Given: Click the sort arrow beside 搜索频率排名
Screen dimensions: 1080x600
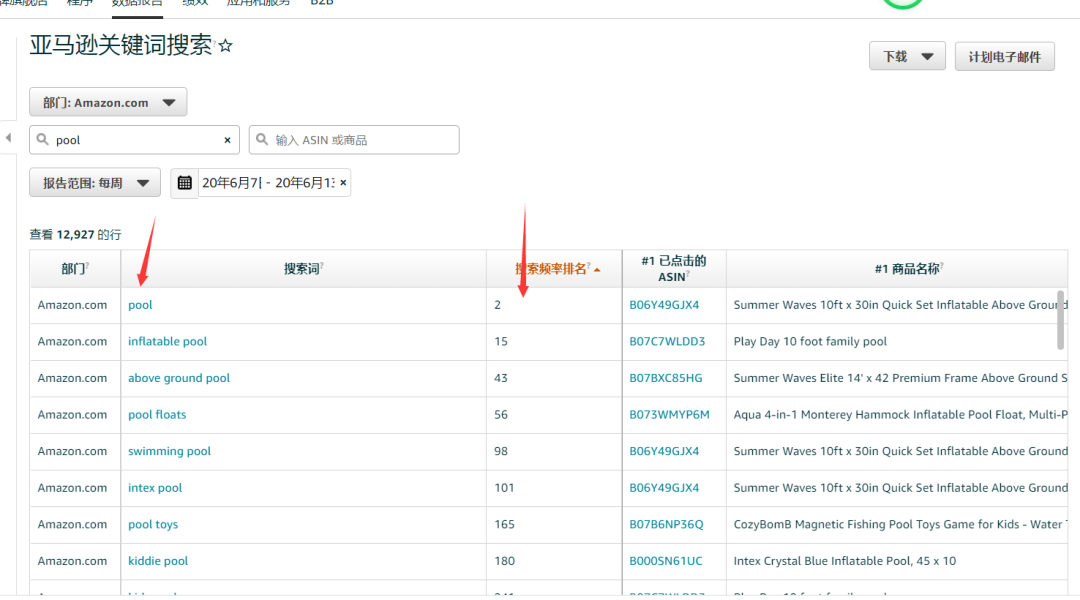Looking at the screenshot, I should point(597,270).
